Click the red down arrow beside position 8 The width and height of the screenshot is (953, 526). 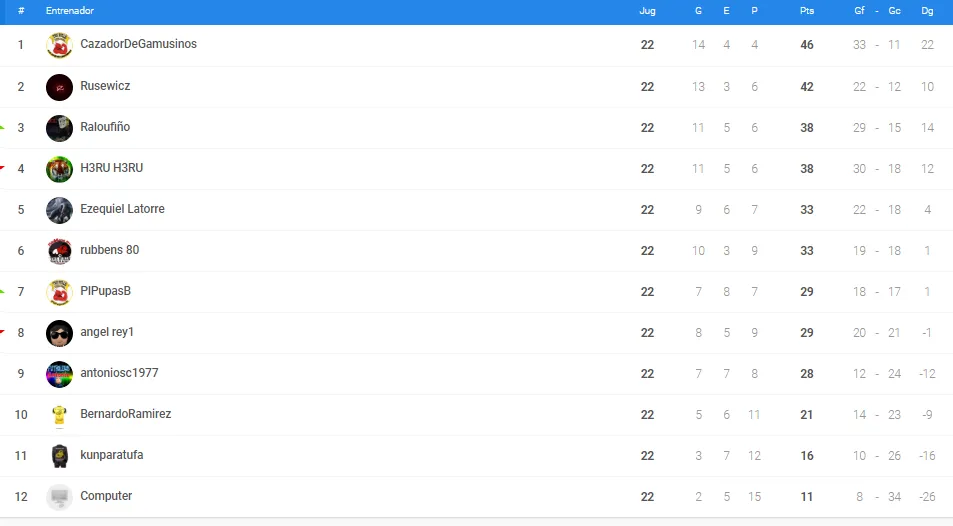[x=2, y=331]
